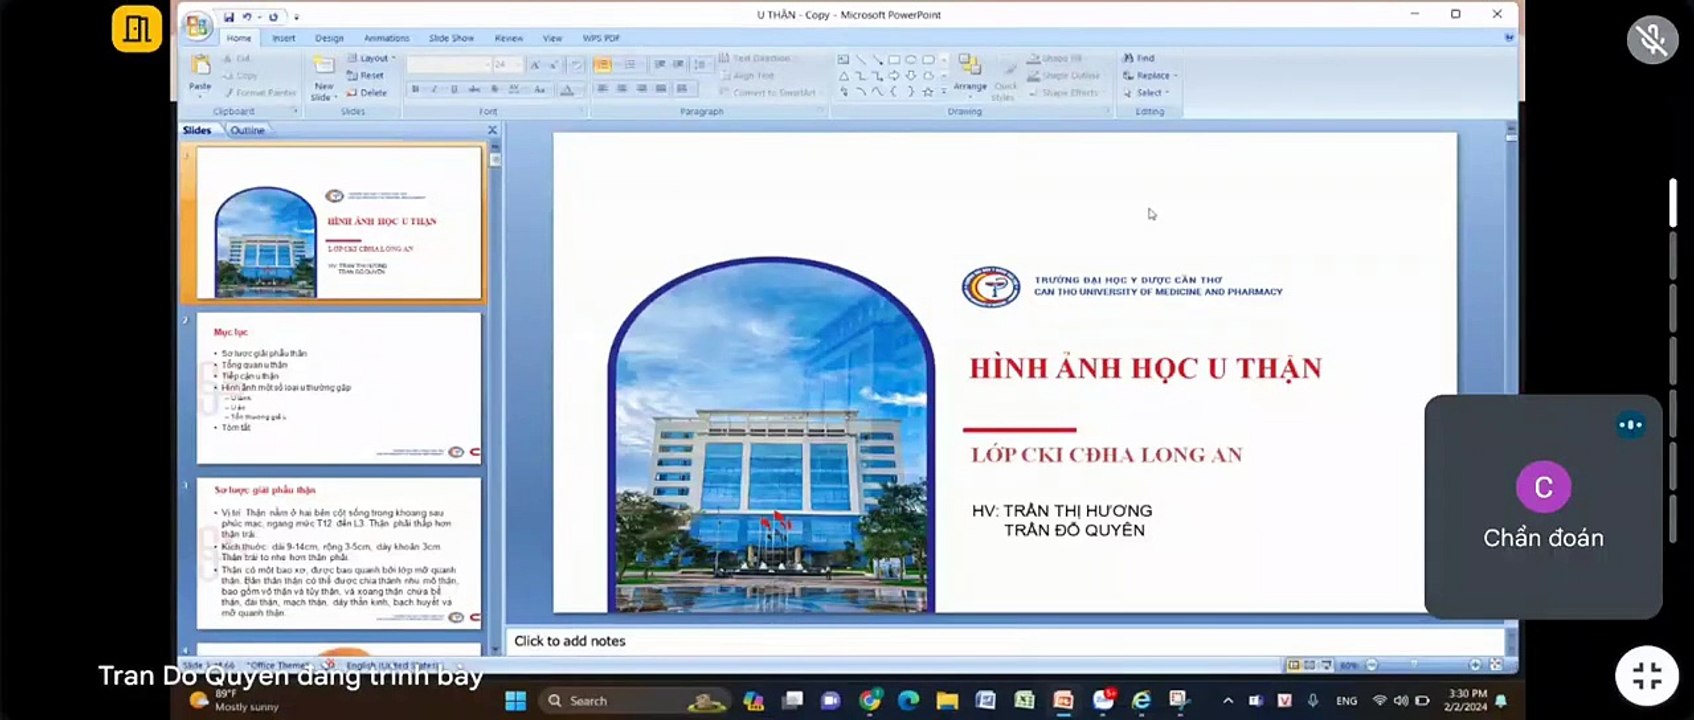Toggle the numbering list button
The height and width of the screenshot is (720, 1694).
(630, 65)
